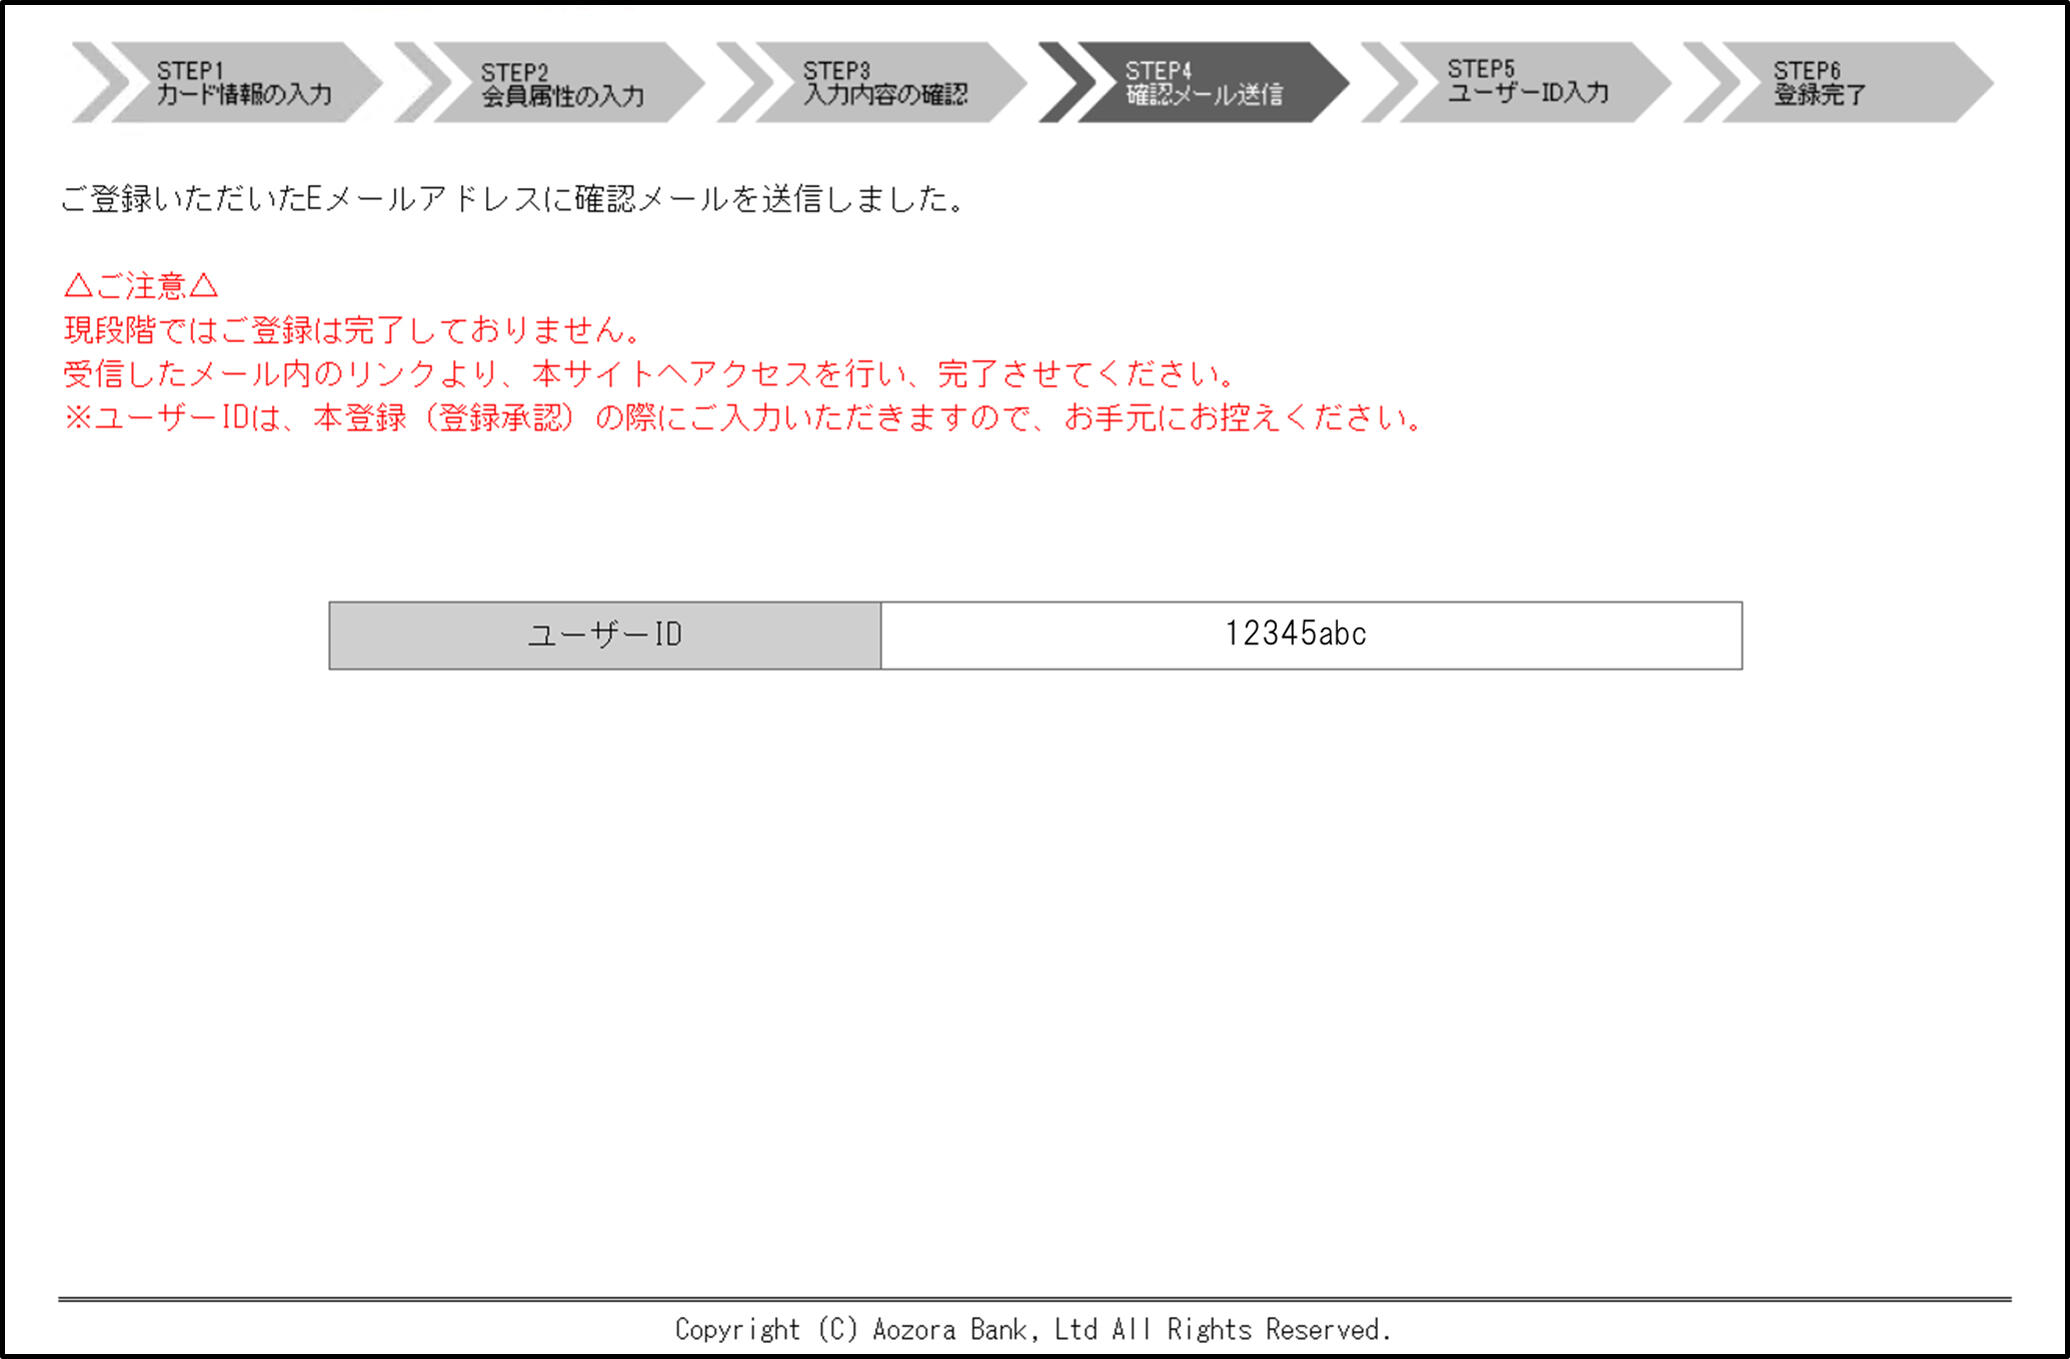Click the active STEP4 確認メール送信 step

(x=1204, y=83)
